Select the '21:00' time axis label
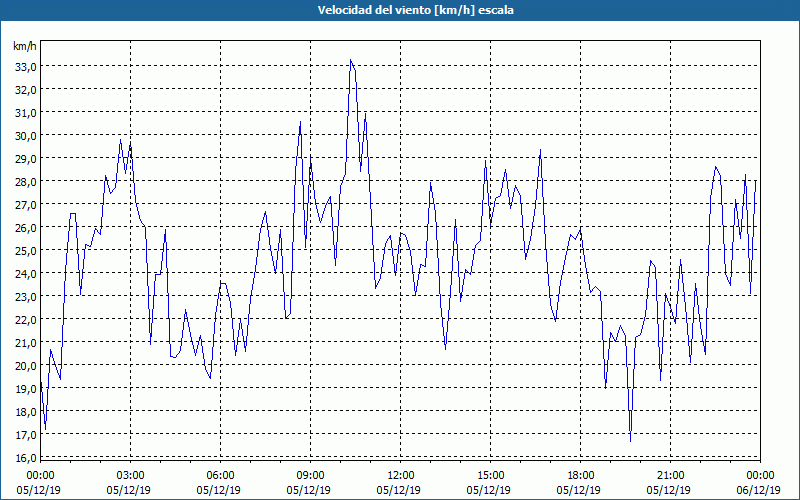Viewport: 800px width, 500px height. click(670, 475)
